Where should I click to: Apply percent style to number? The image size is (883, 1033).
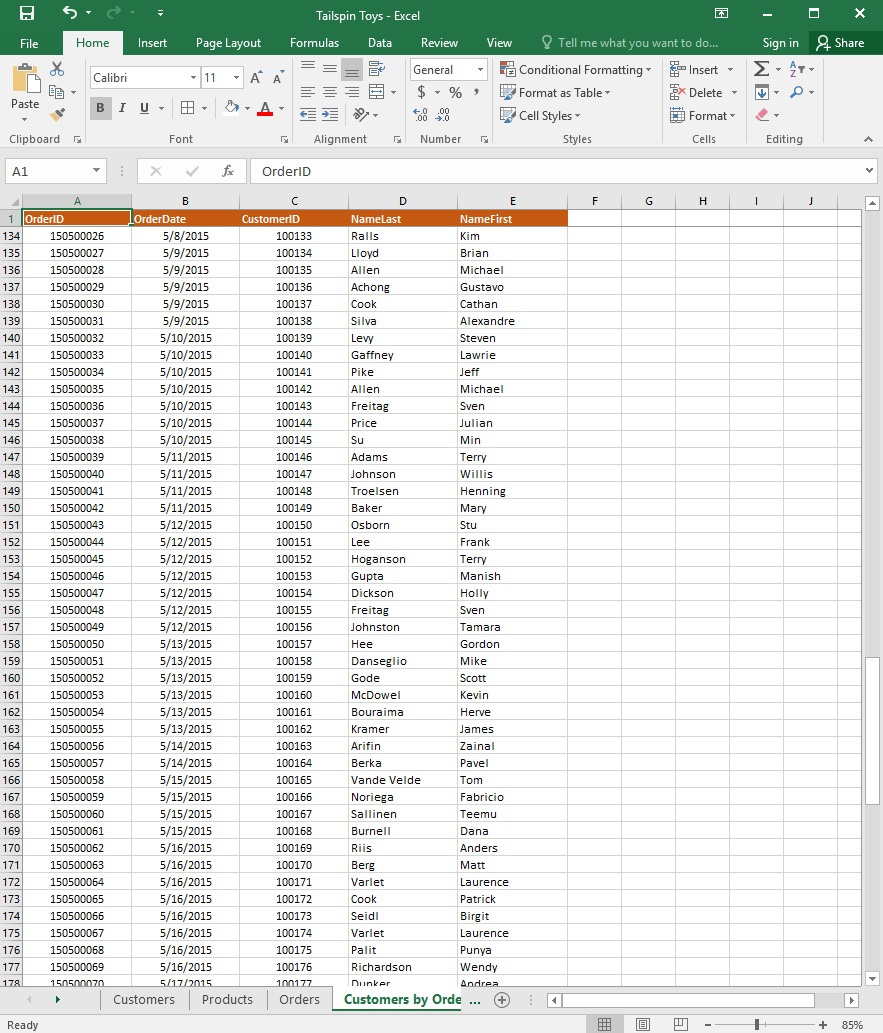coord(455,92)
